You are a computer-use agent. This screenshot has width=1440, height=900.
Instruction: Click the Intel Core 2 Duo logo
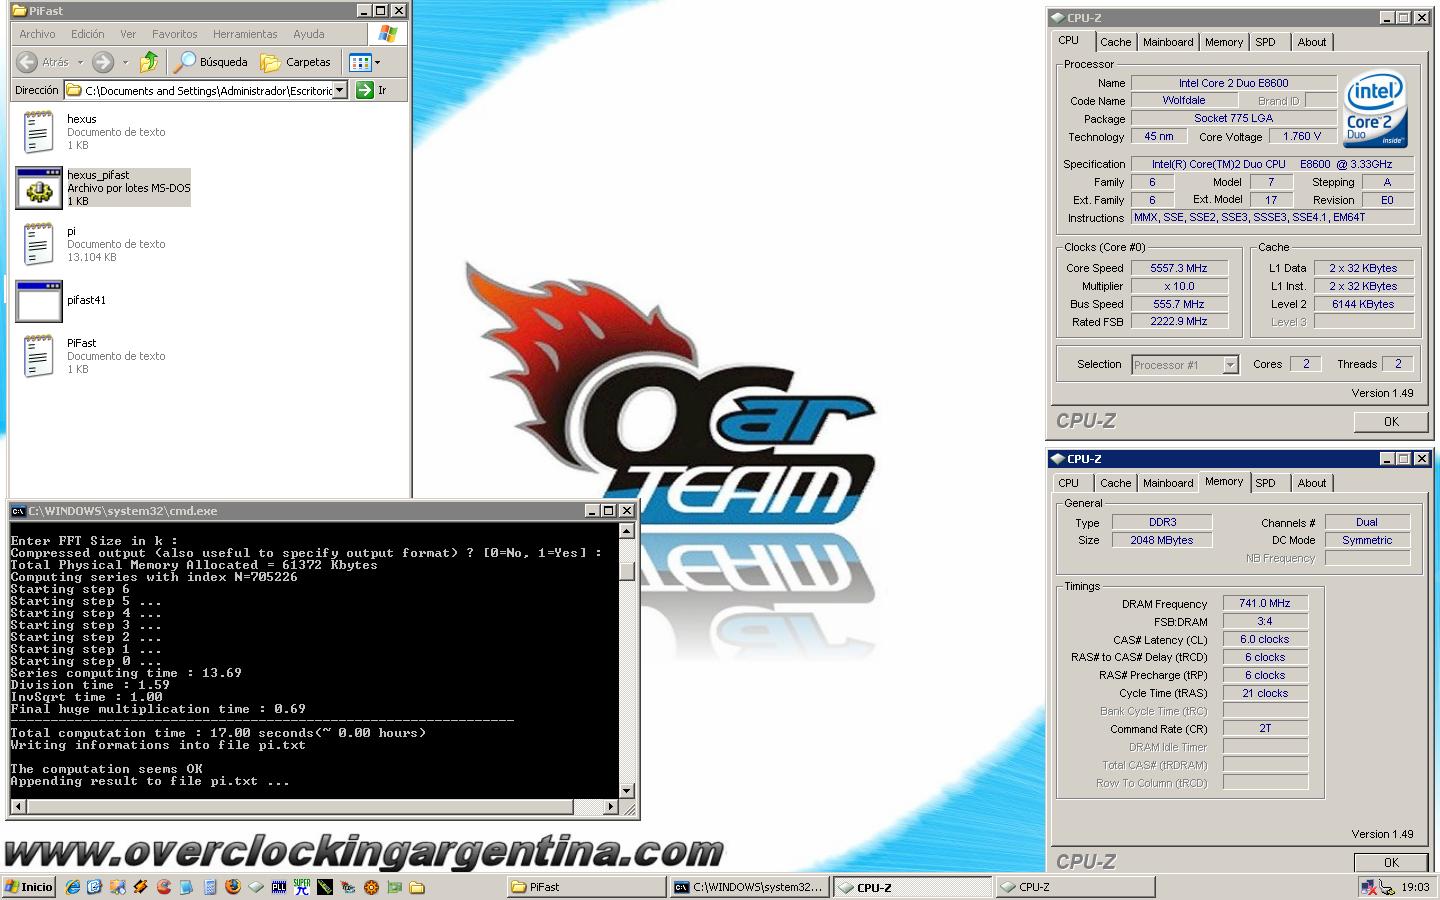click(x=1375, y=109)
